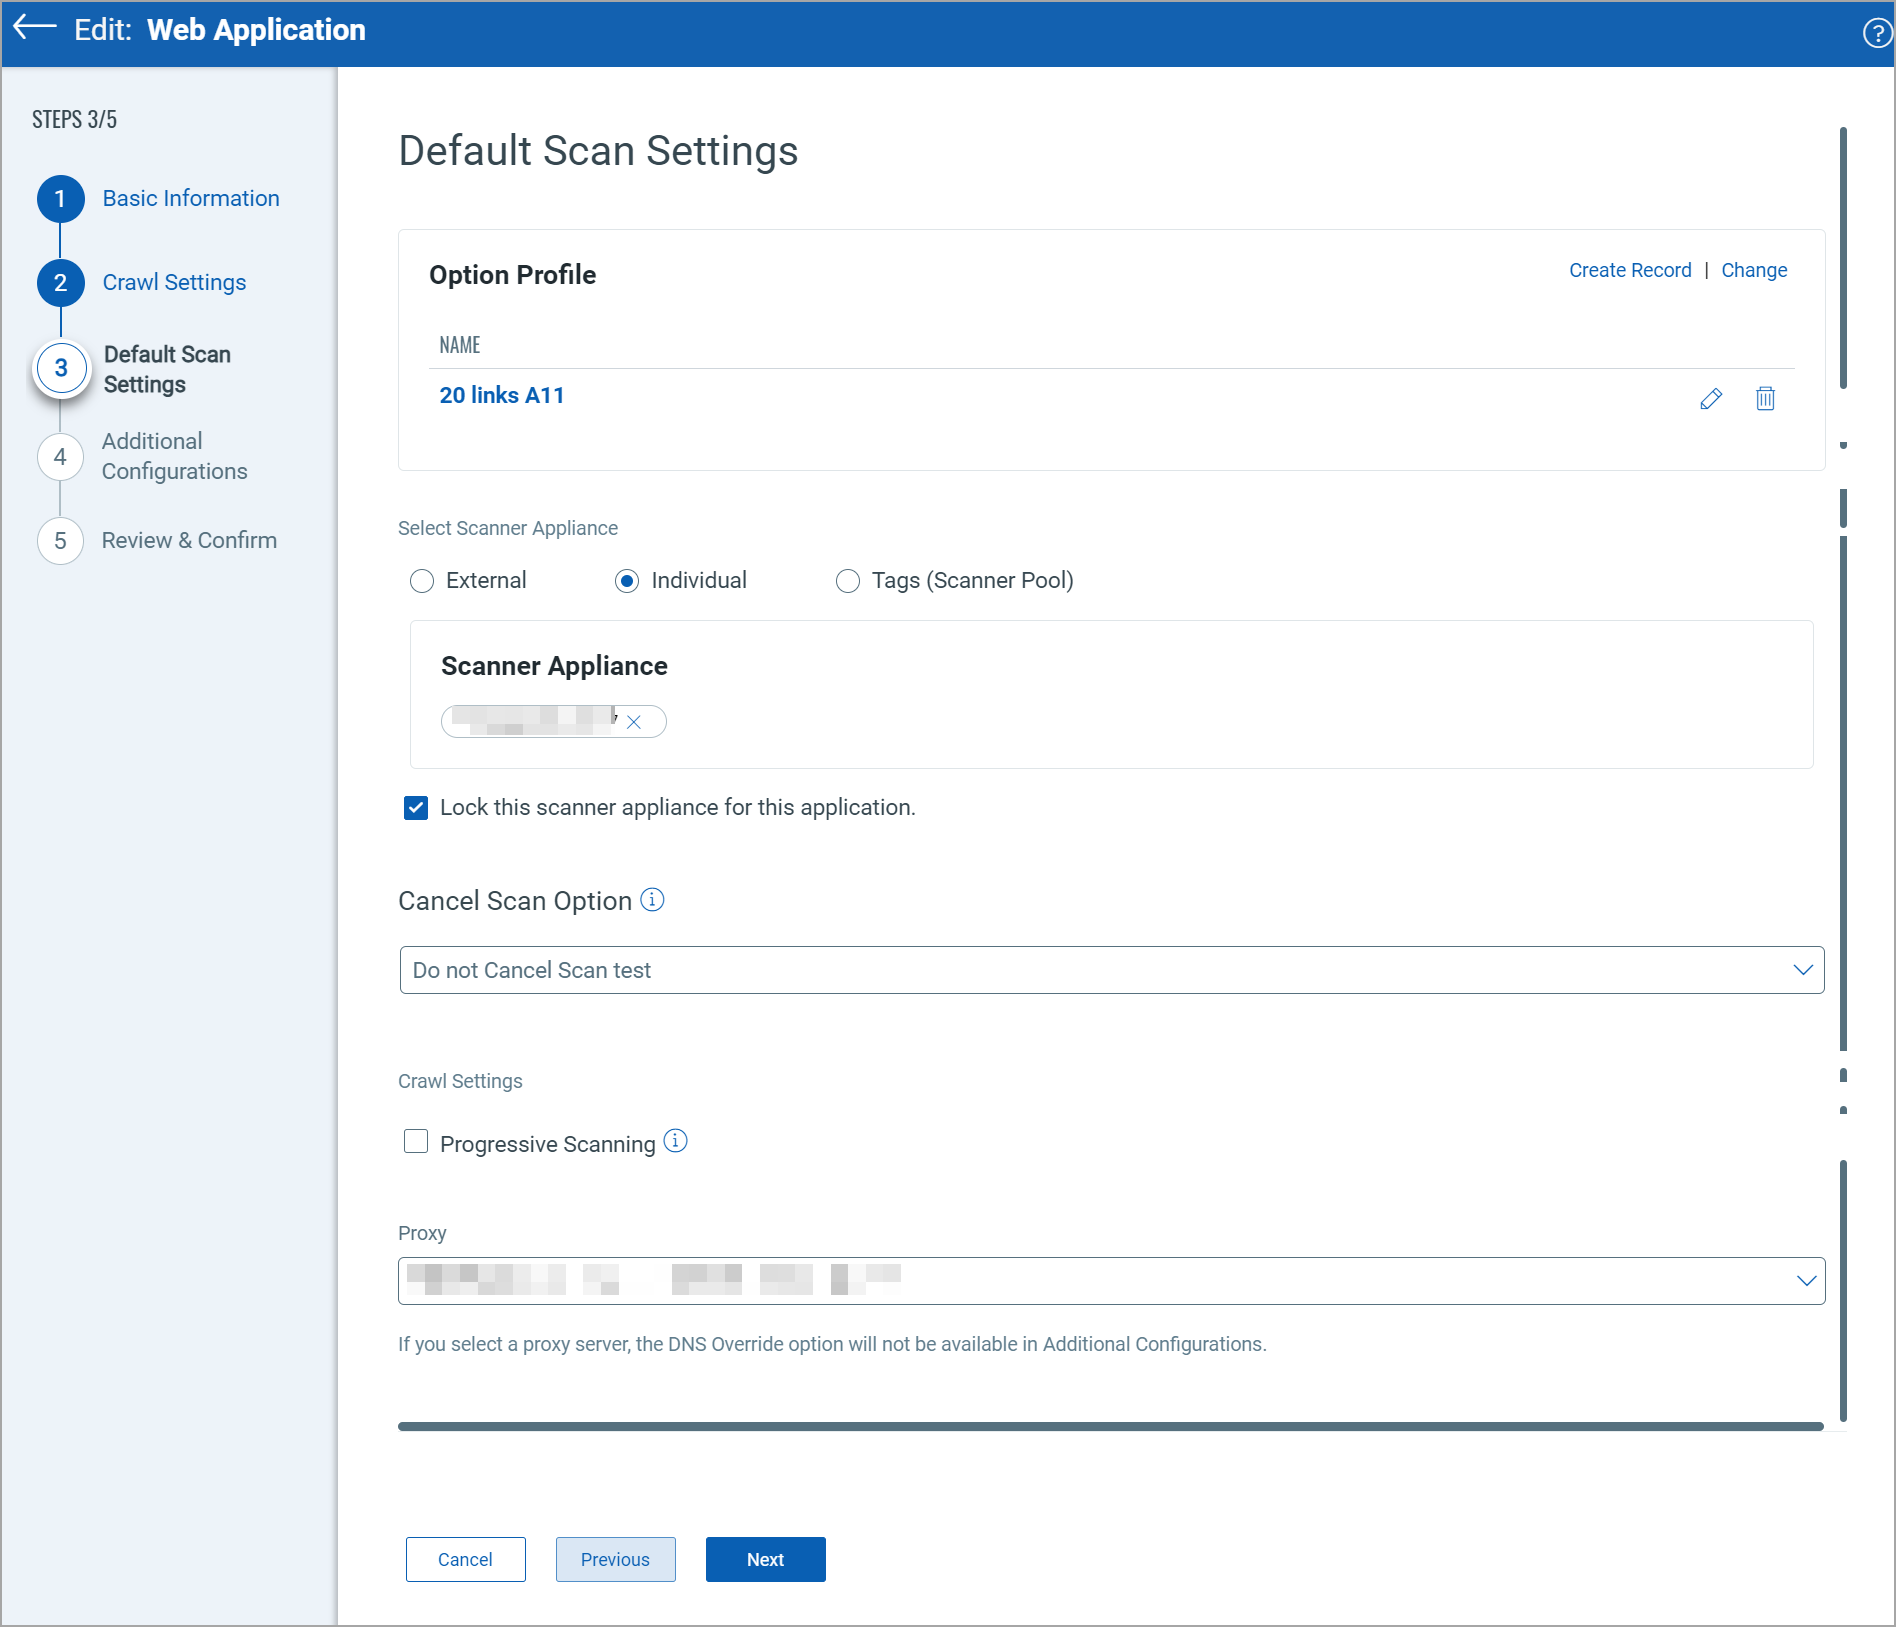The image size is (1896, 1627).
Task: Click the back arrow to exit editing
Action: 33,29
